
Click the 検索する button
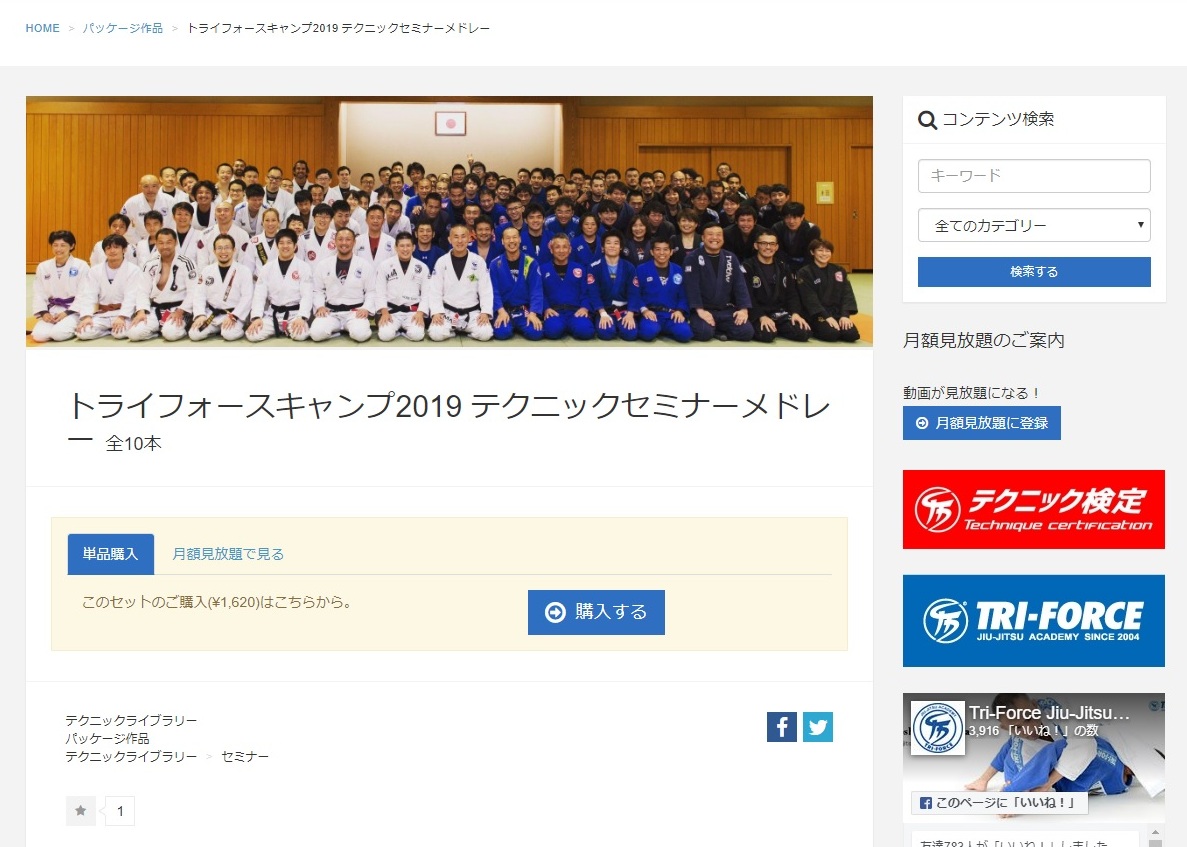(x=1034, y=272)
